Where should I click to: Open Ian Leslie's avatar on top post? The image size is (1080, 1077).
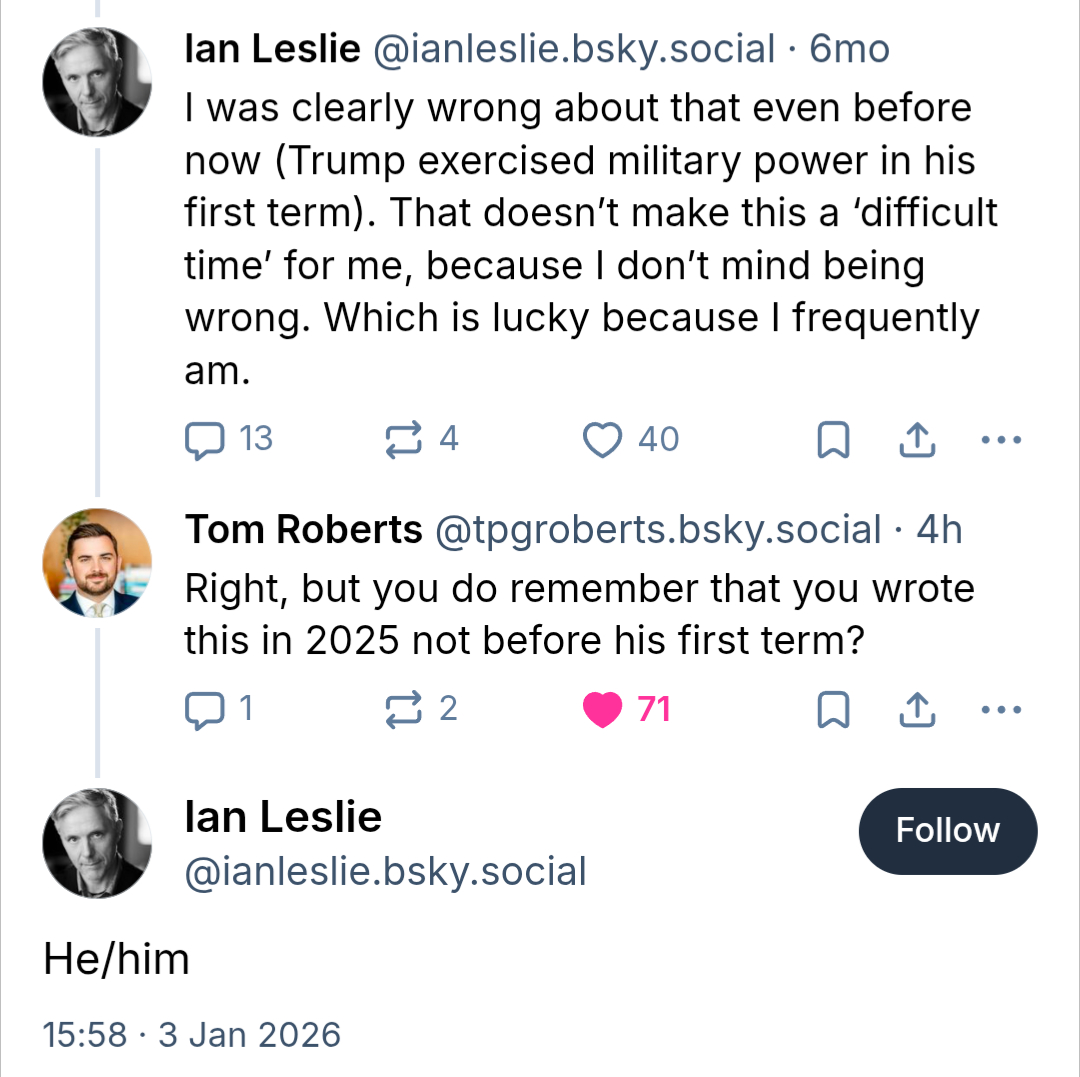click(97, 81)
